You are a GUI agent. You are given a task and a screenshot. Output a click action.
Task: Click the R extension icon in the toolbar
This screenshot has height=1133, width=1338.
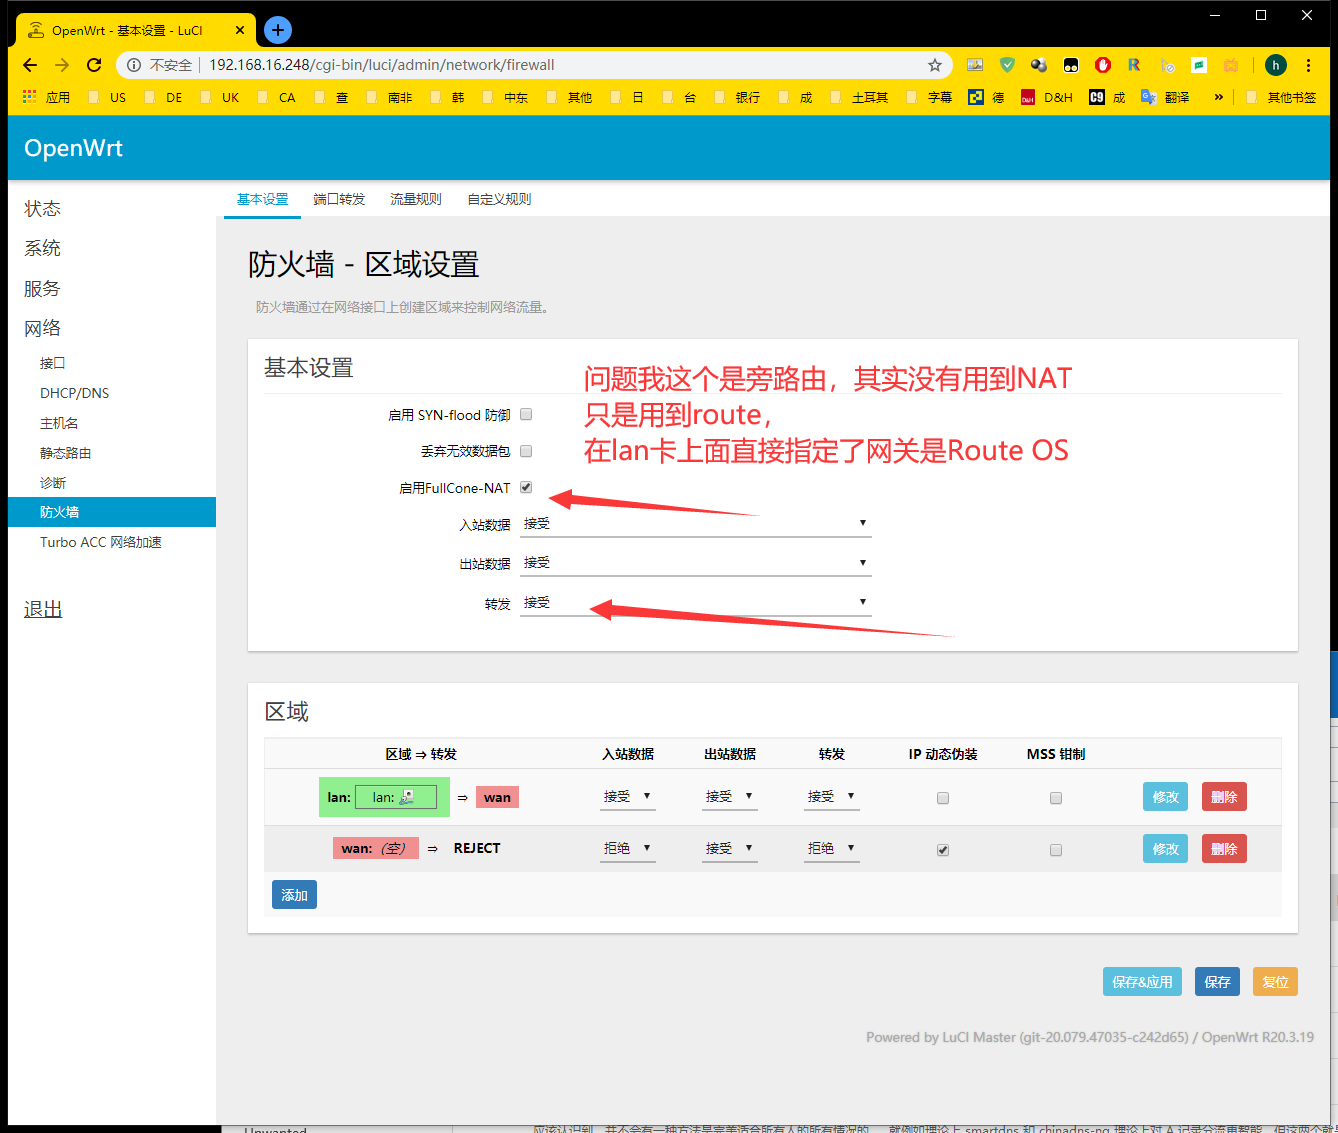tap(1134, 64)
